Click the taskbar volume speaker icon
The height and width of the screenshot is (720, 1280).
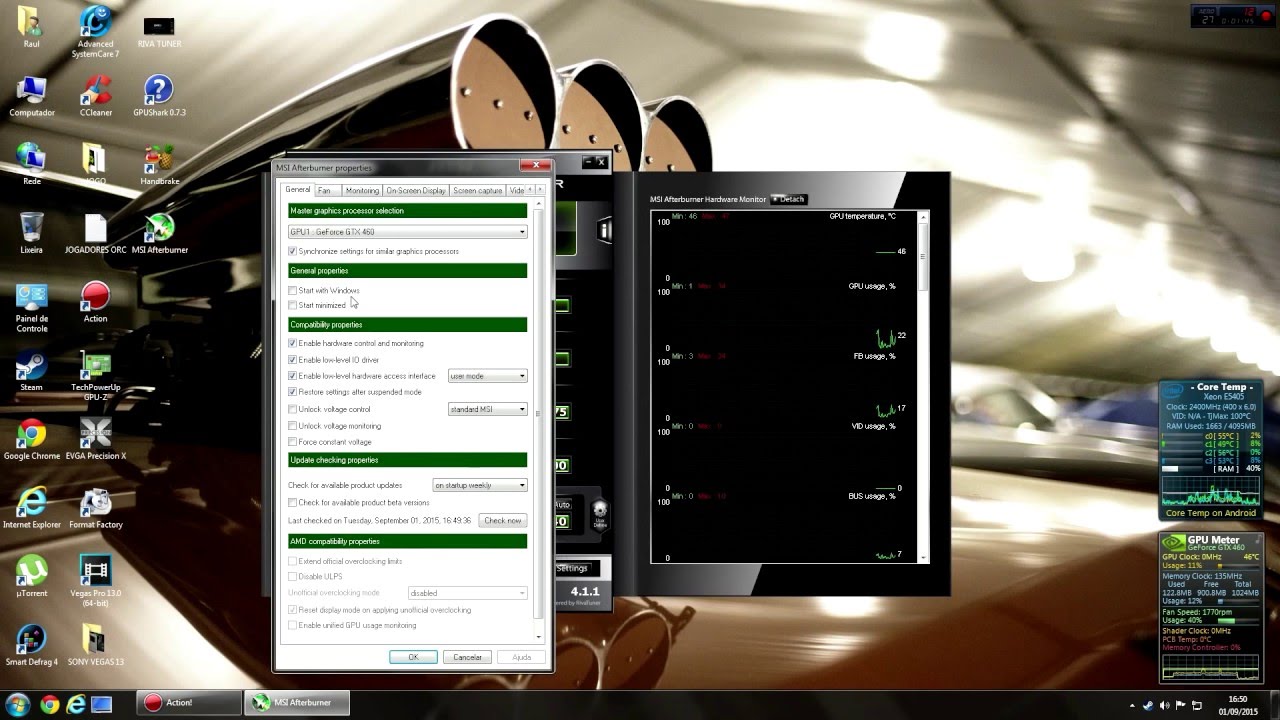pos(1164,705)
